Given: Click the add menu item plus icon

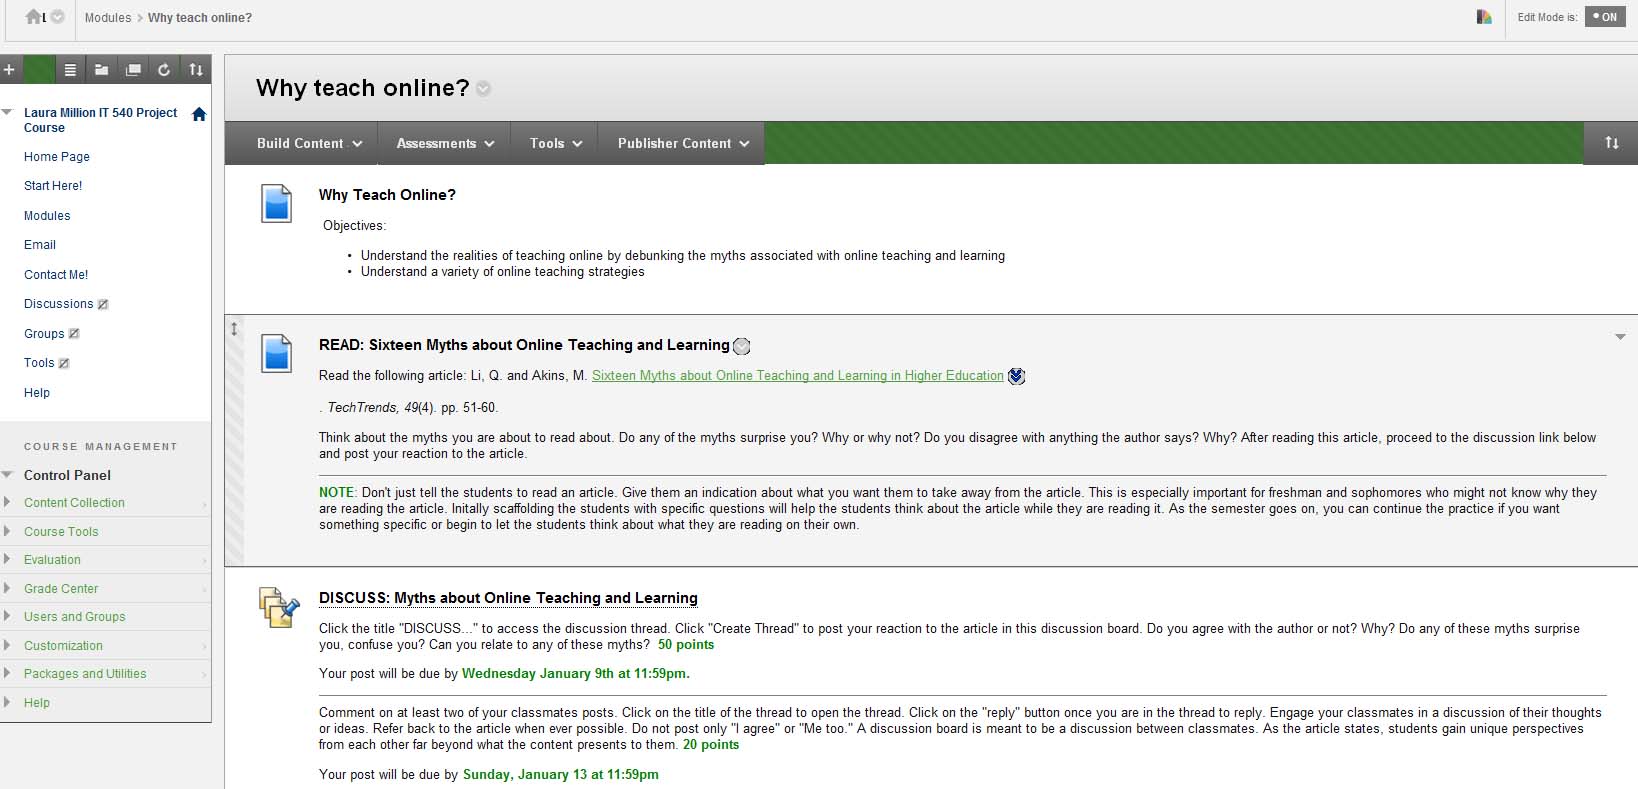Looking at the screenshot, I should (x=9, y=70).
